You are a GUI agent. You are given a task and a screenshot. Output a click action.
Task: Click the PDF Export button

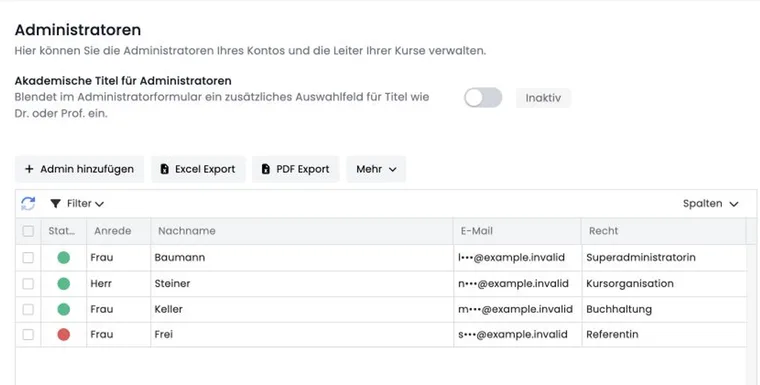pos(296,169)
